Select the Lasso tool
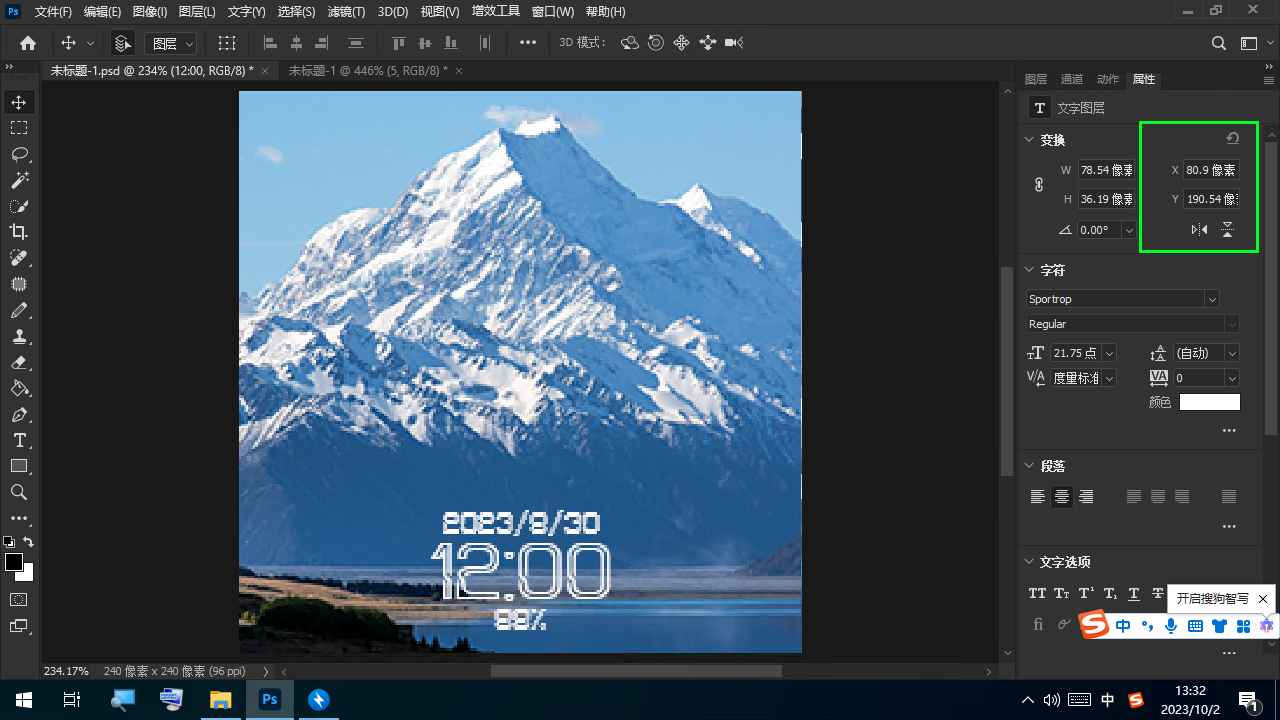This screenshot has width=1280, height=720. pos(19,154)
